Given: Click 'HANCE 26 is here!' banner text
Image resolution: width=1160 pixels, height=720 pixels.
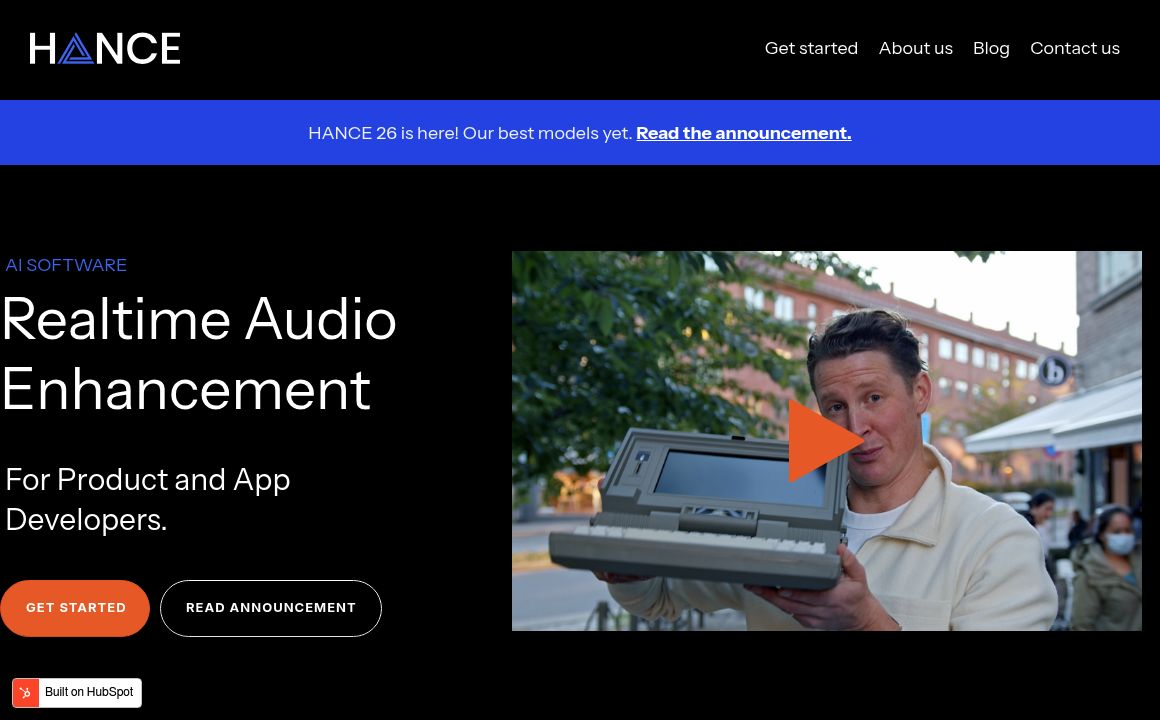Looking at the screenshot, I should click(x=470, y=133).
